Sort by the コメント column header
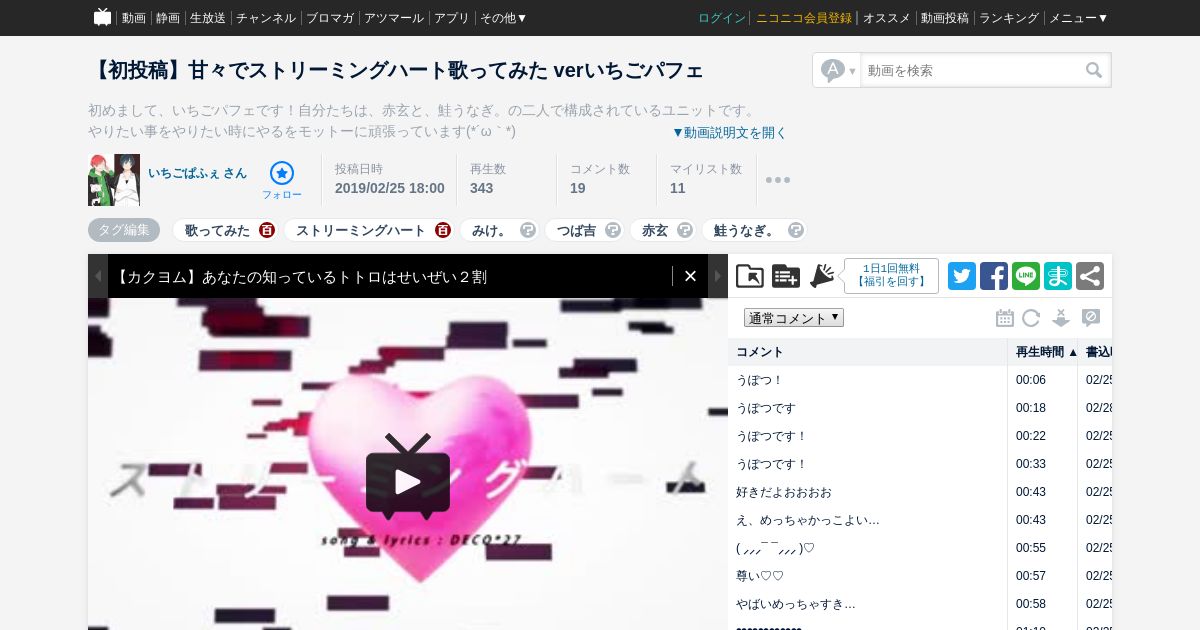This screenshot has height=630, width=1200. (868, 352)
